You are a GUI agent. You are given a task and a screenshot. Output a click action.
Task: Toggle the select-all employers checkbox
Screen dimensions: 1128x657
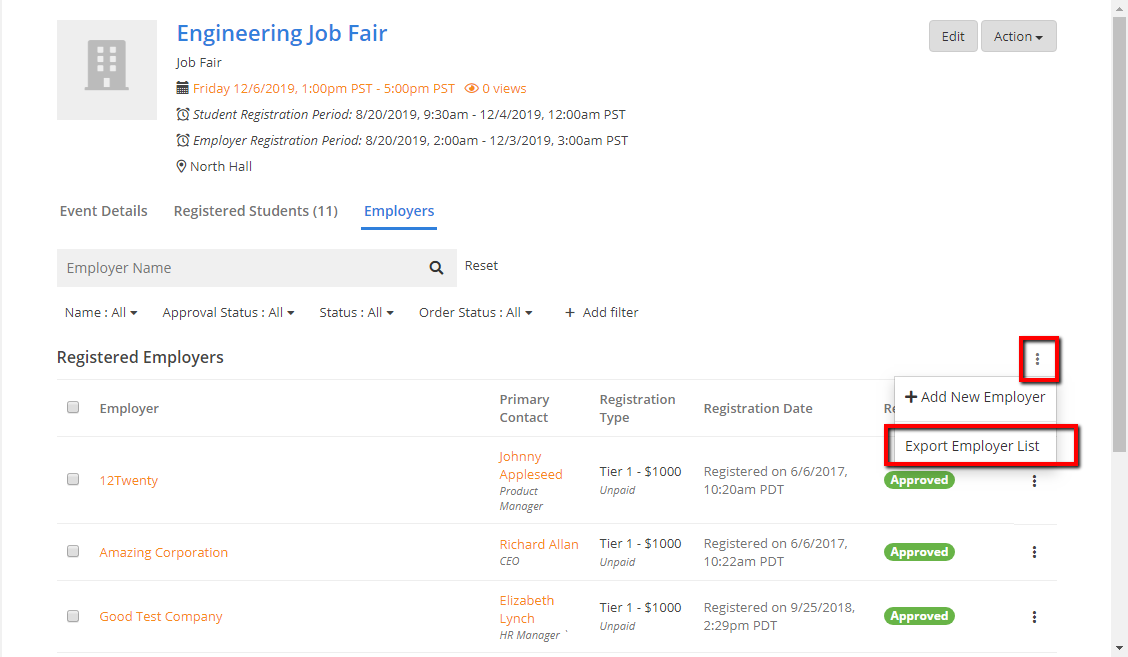[73, 407]
